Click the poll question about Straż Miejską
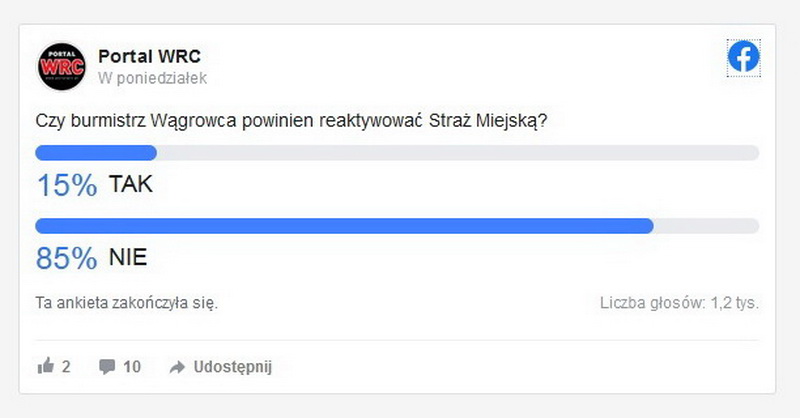The image size is (800, 418). 291,121
